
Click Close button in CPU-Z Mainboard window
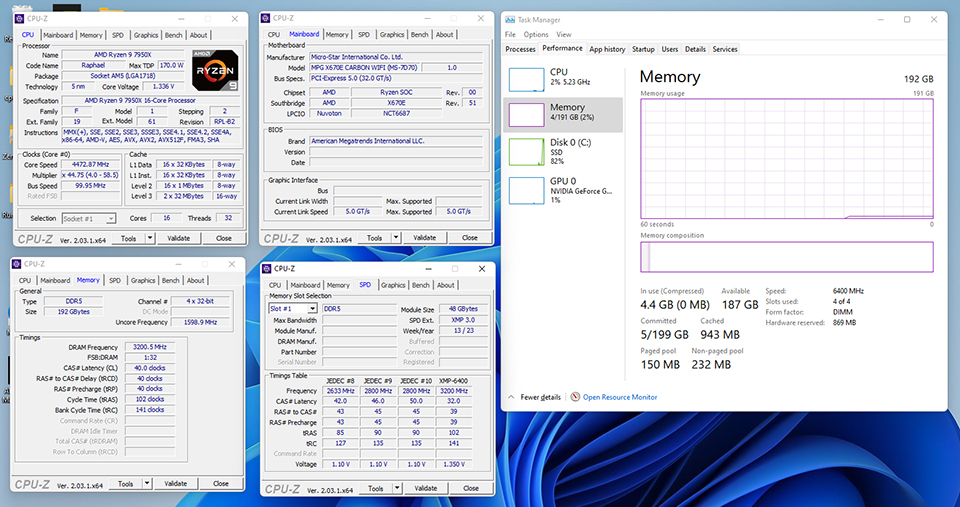470,238
